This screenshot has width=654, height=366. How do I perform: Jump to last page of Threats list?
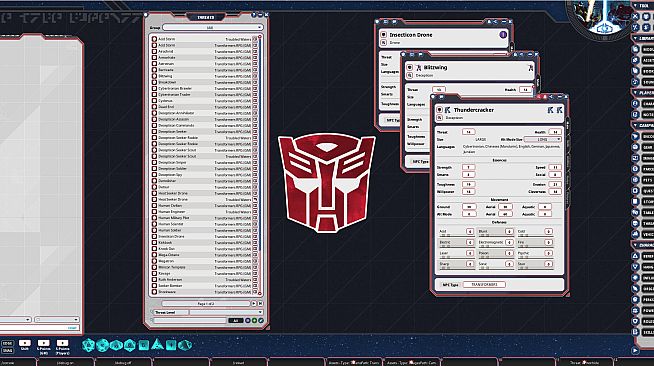pyautogui.click(x=260, y=304)
